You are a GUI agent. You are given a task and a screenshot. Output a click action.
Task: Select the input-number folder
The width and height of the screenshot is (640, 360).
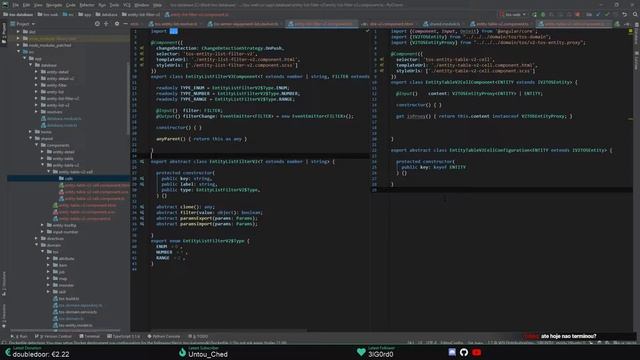pos(62,232)
